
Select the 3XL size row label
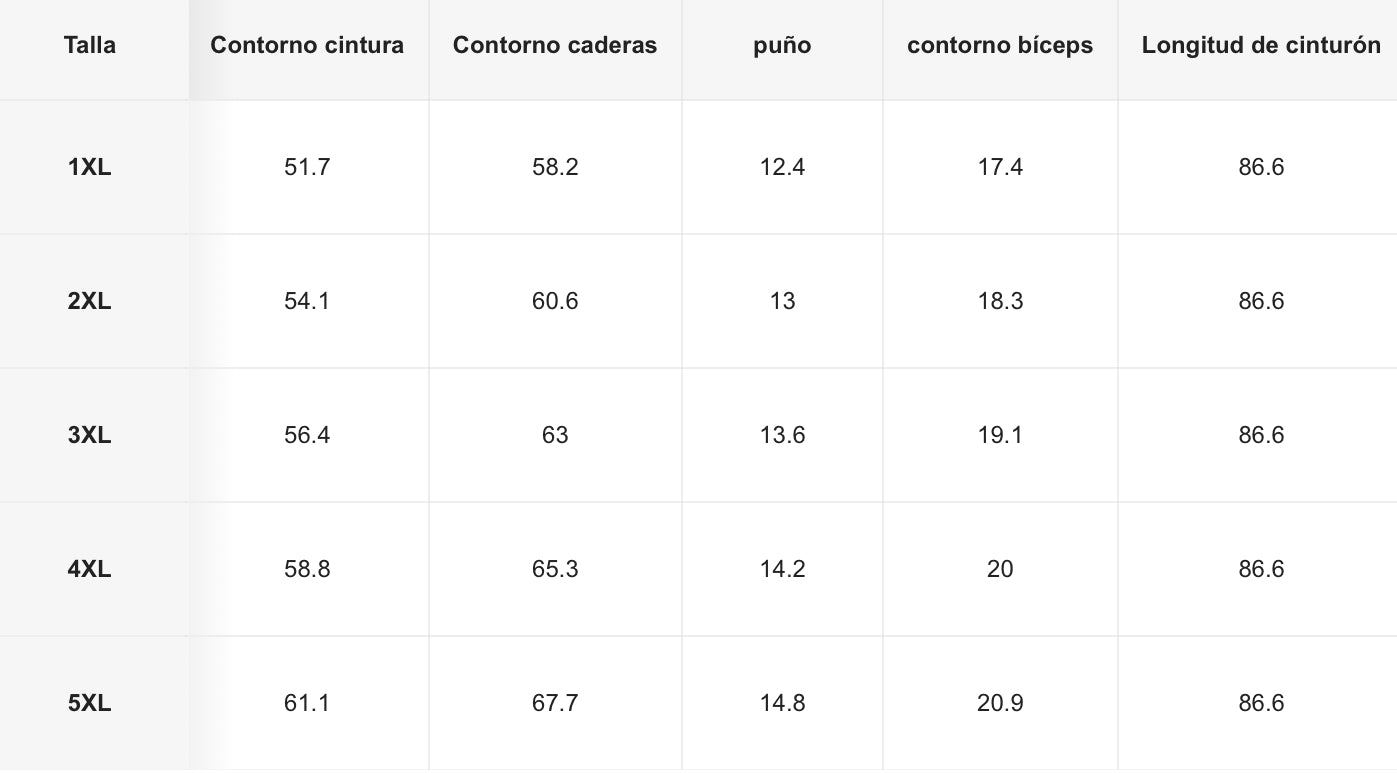(x=90, y=435)
